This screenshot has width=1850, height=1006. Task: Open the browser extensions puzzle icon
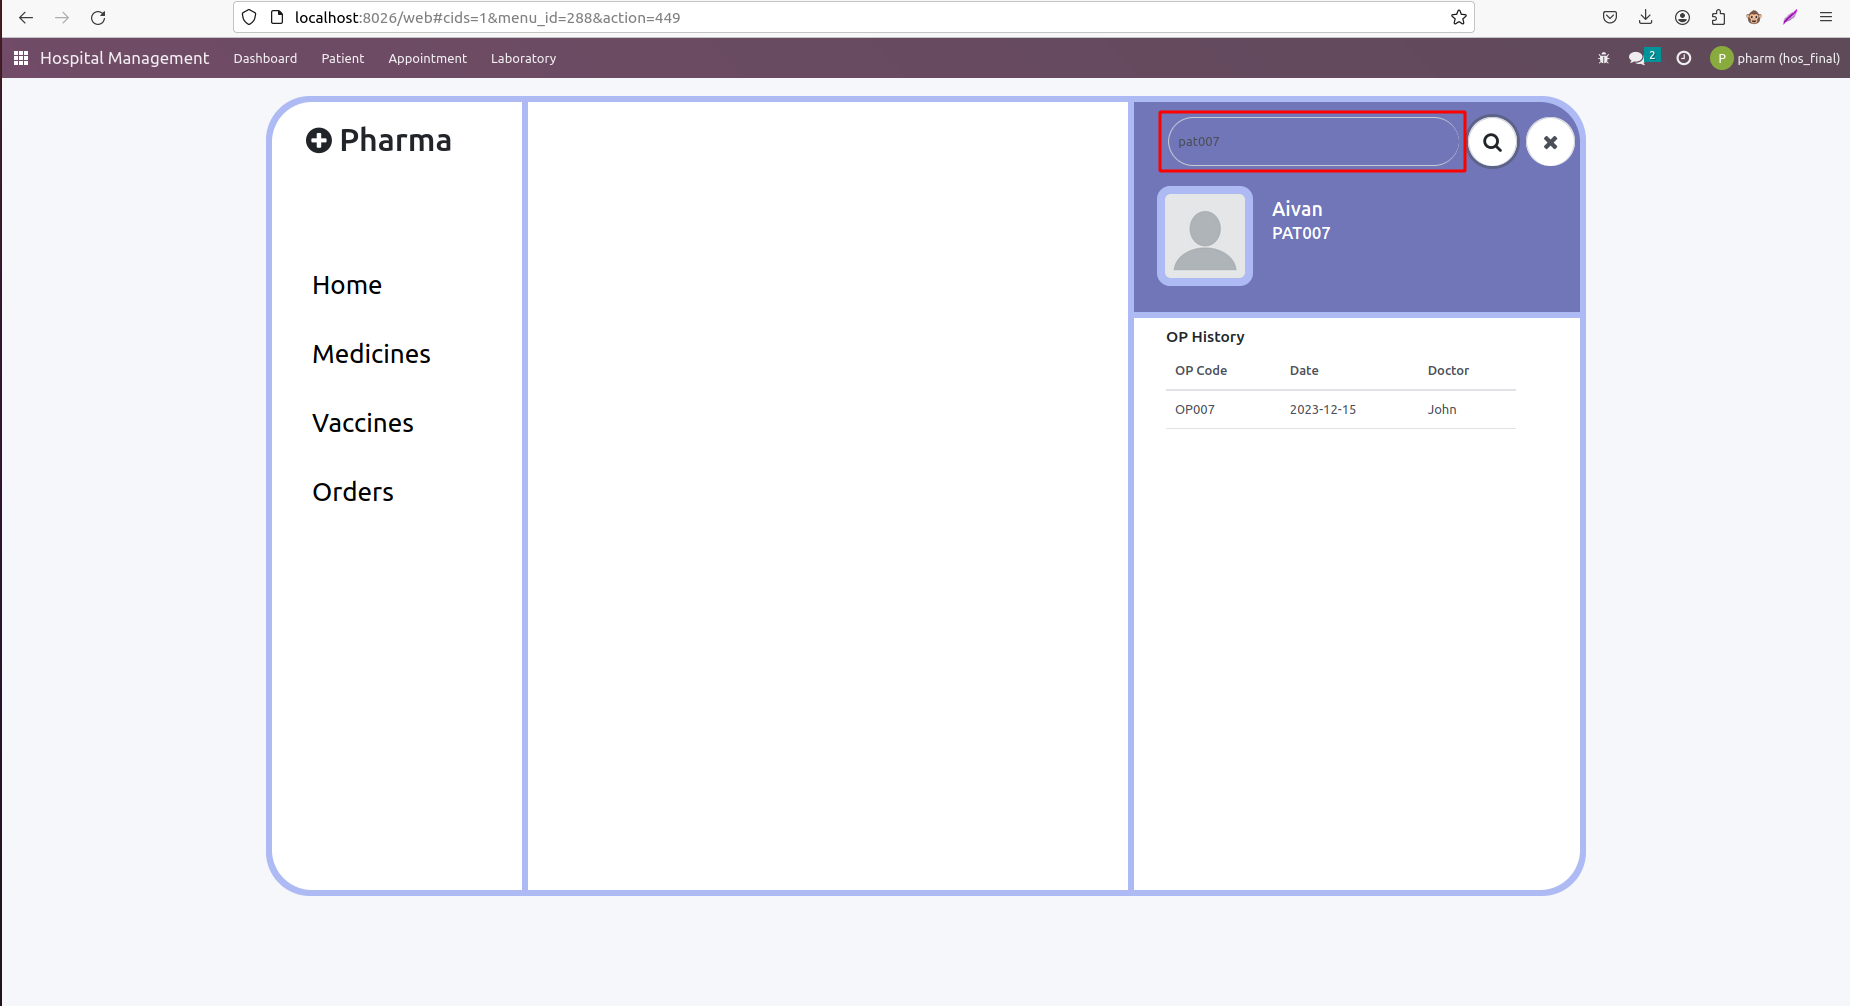[1718, 17]
